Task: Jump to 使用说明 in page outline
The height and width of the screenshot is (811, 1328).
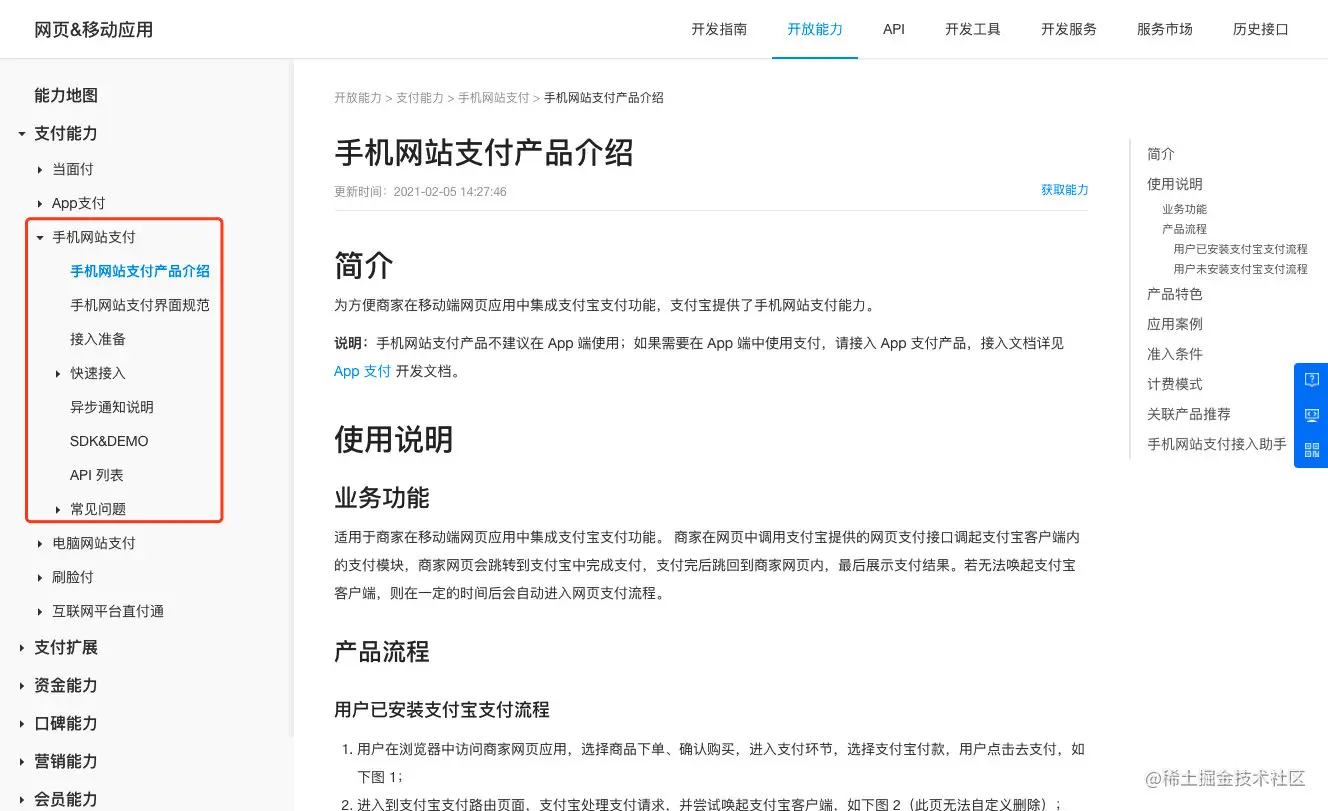Action: tap(1175, 184)
